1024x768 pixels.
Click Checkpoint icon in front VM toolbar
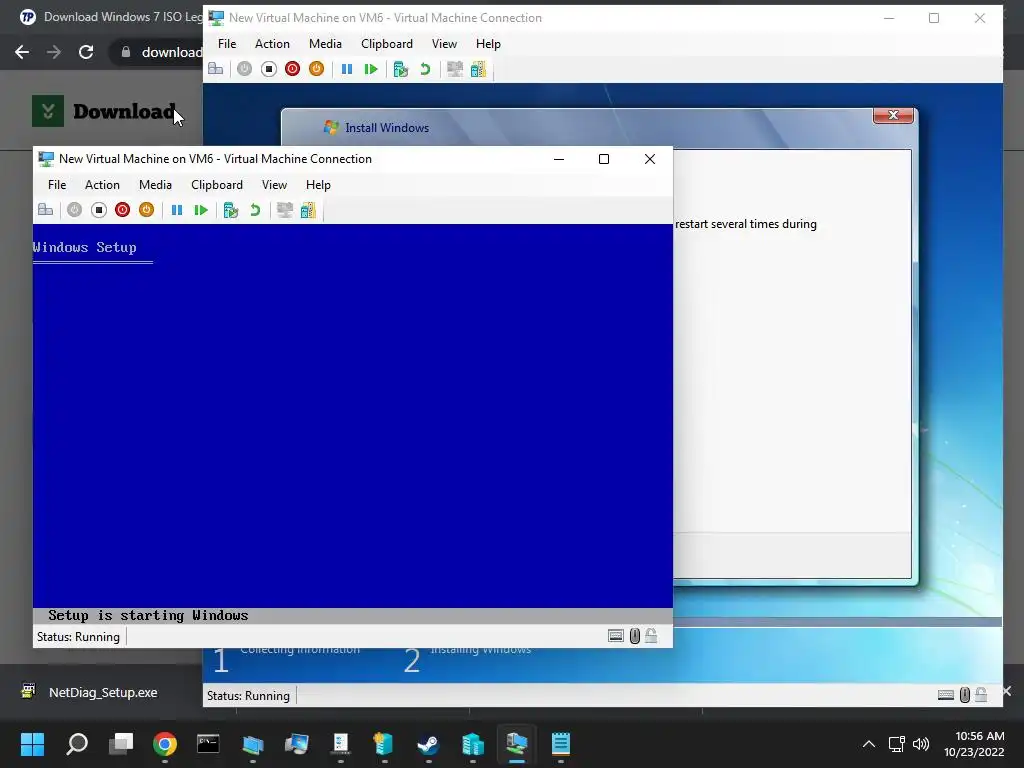231,210
